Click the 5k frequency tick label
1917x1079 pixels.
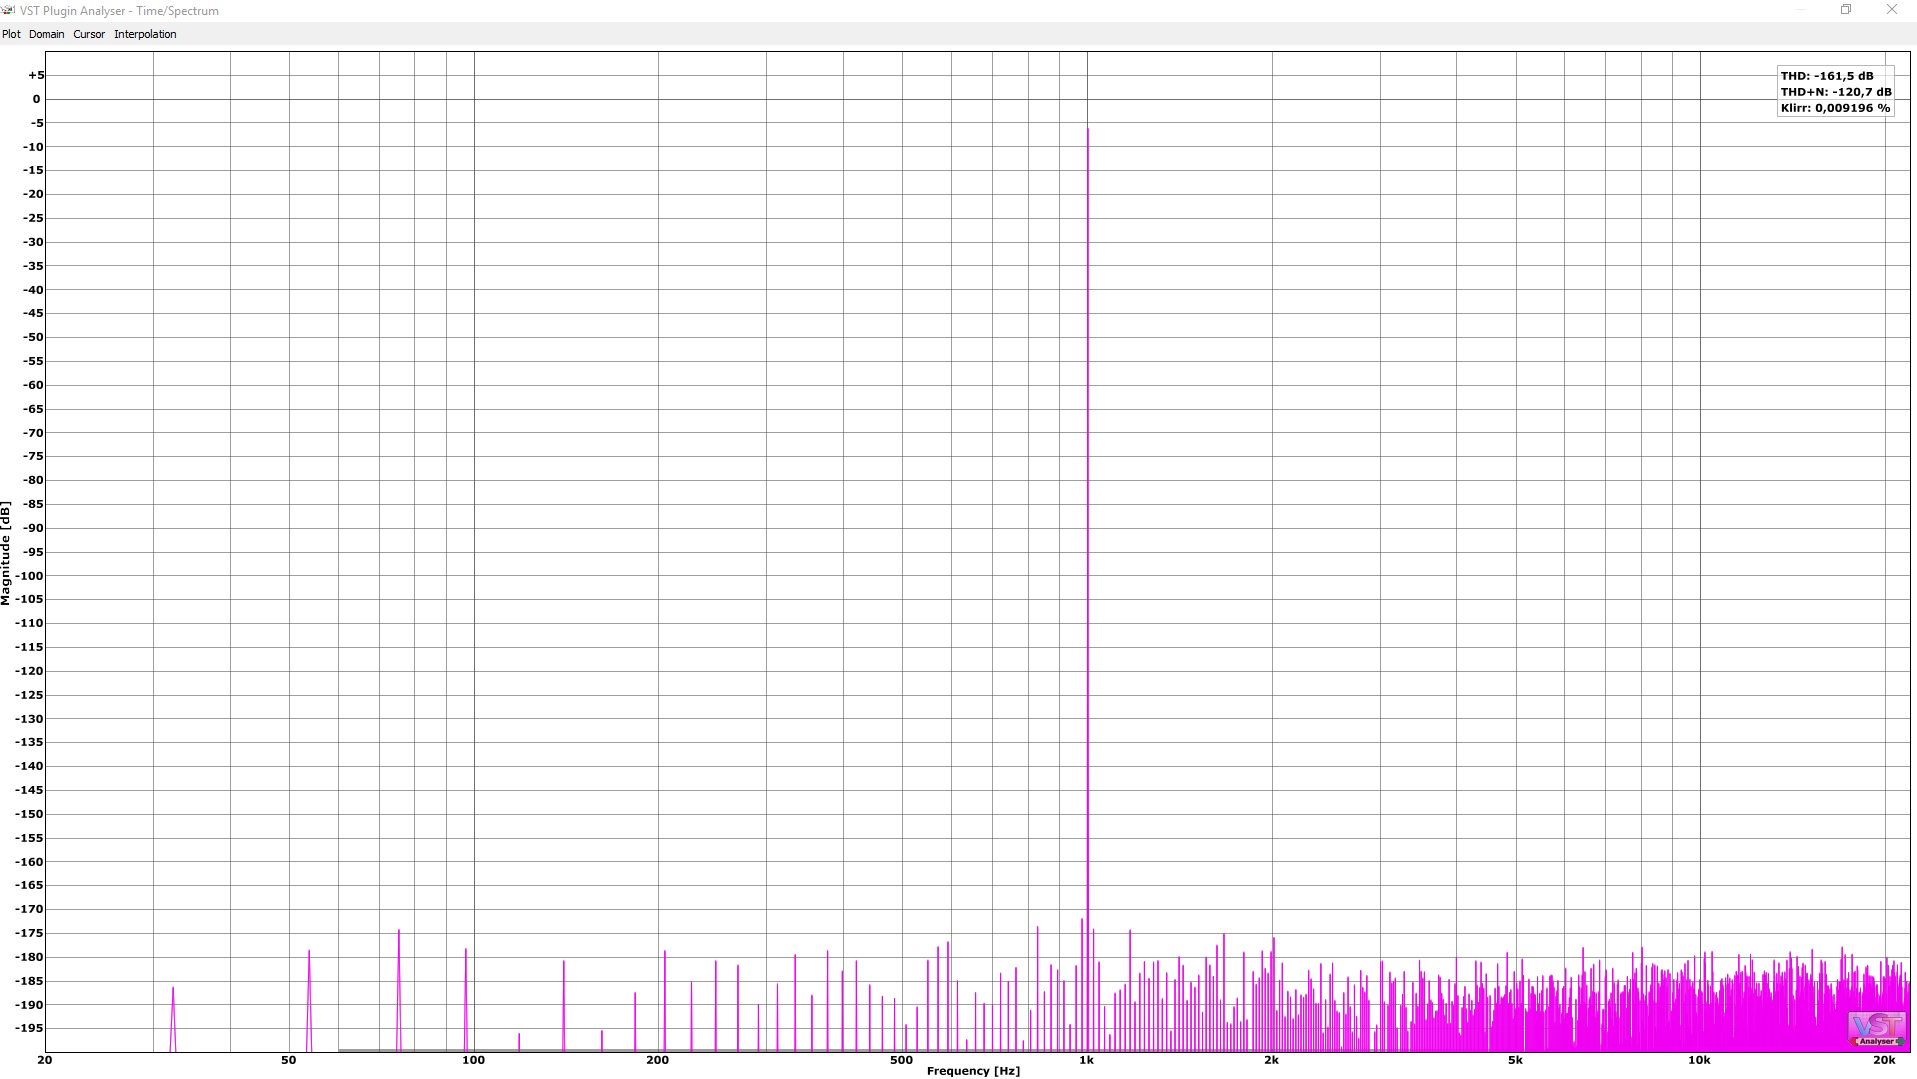pyautogui.click(x=1515, y=1060)
